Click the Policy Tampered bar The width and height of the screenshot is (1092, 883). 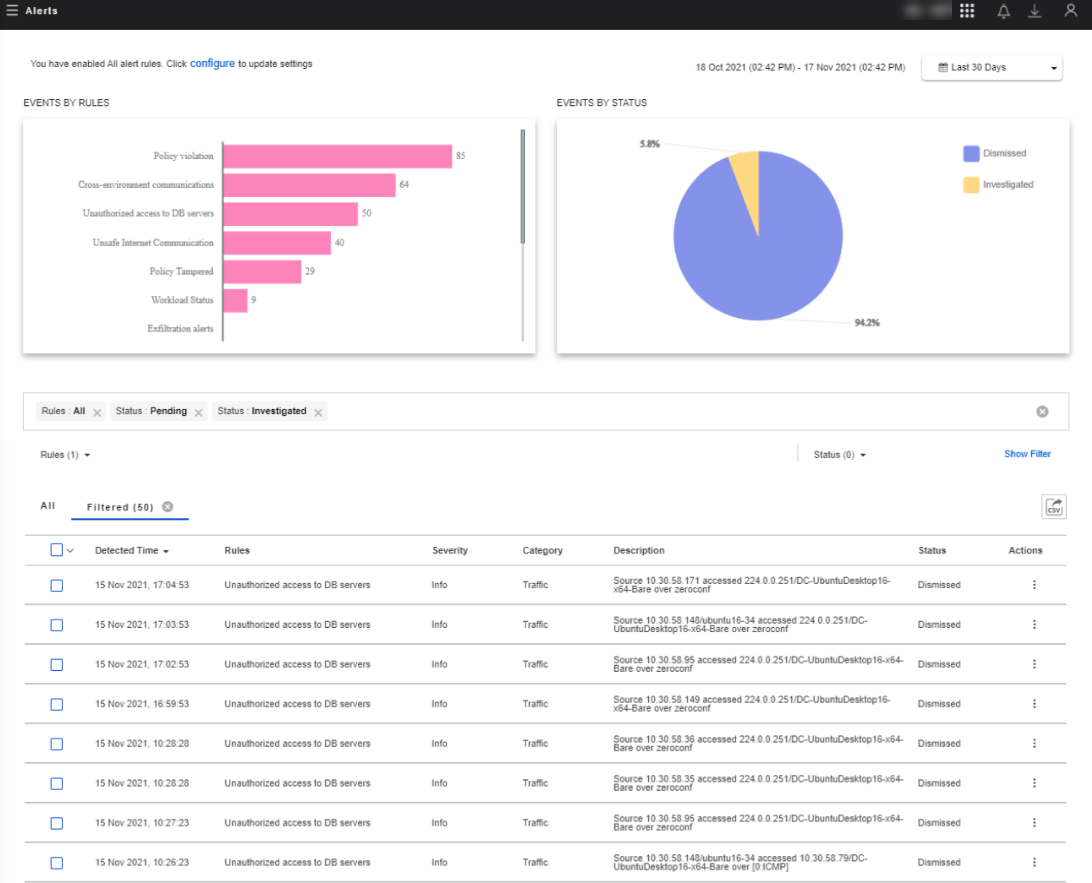pyautogui.click(x=262, y=272)
